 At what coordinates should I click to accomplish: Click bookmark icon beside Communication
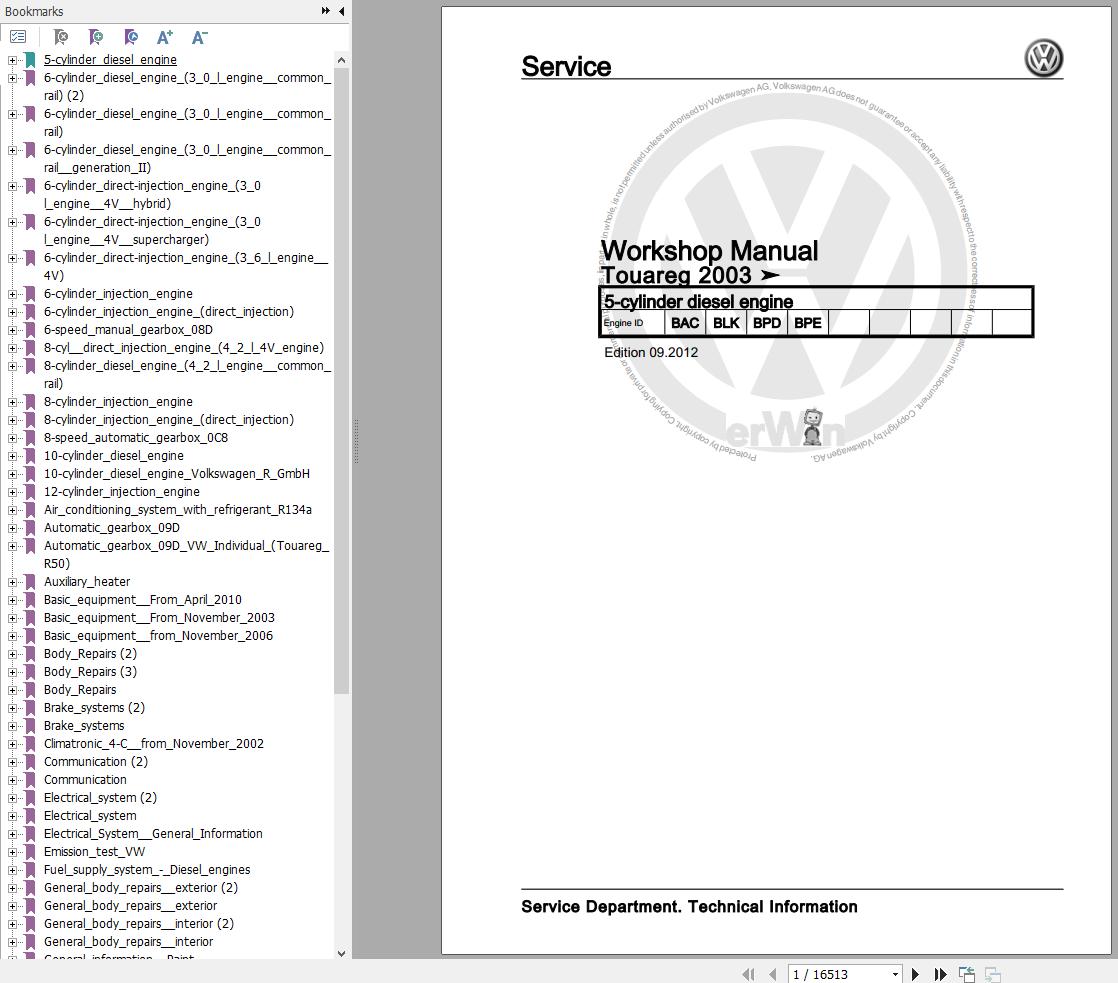[x=30, y=780]
